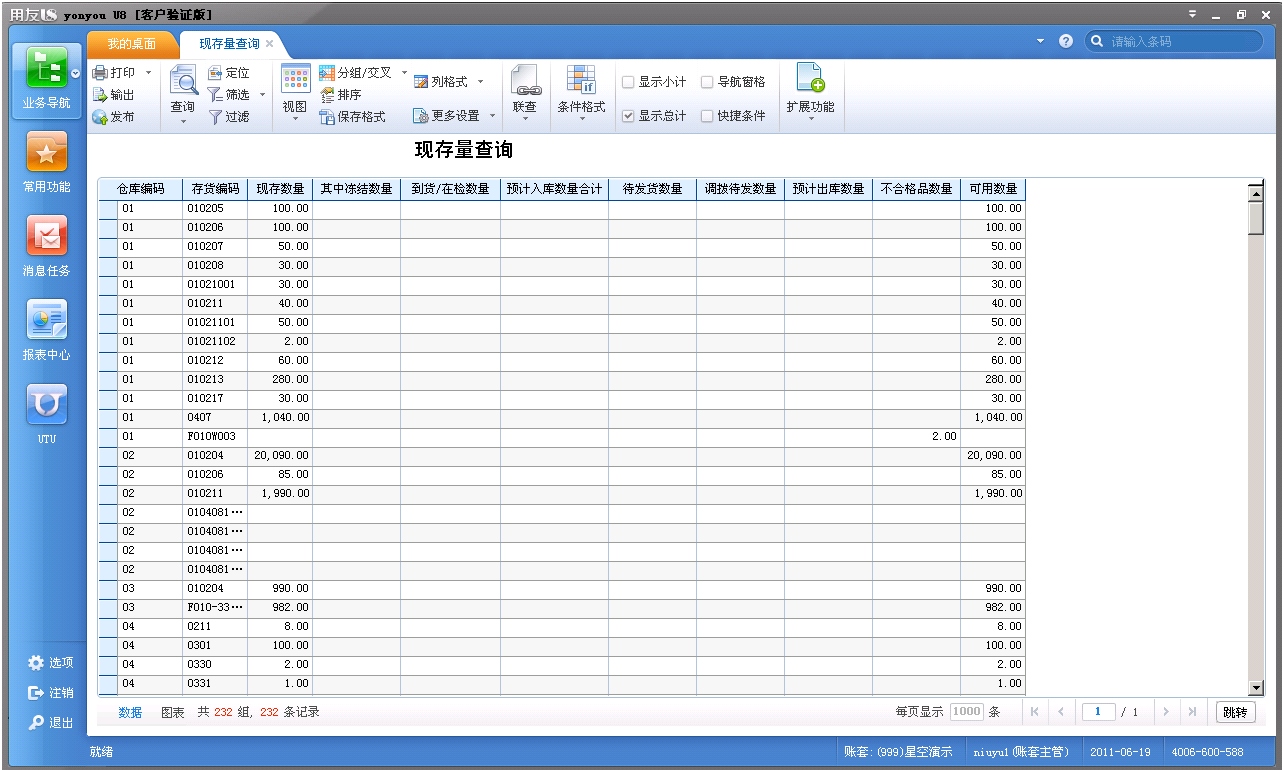Select the cell with code 0407

coord(215,417)
